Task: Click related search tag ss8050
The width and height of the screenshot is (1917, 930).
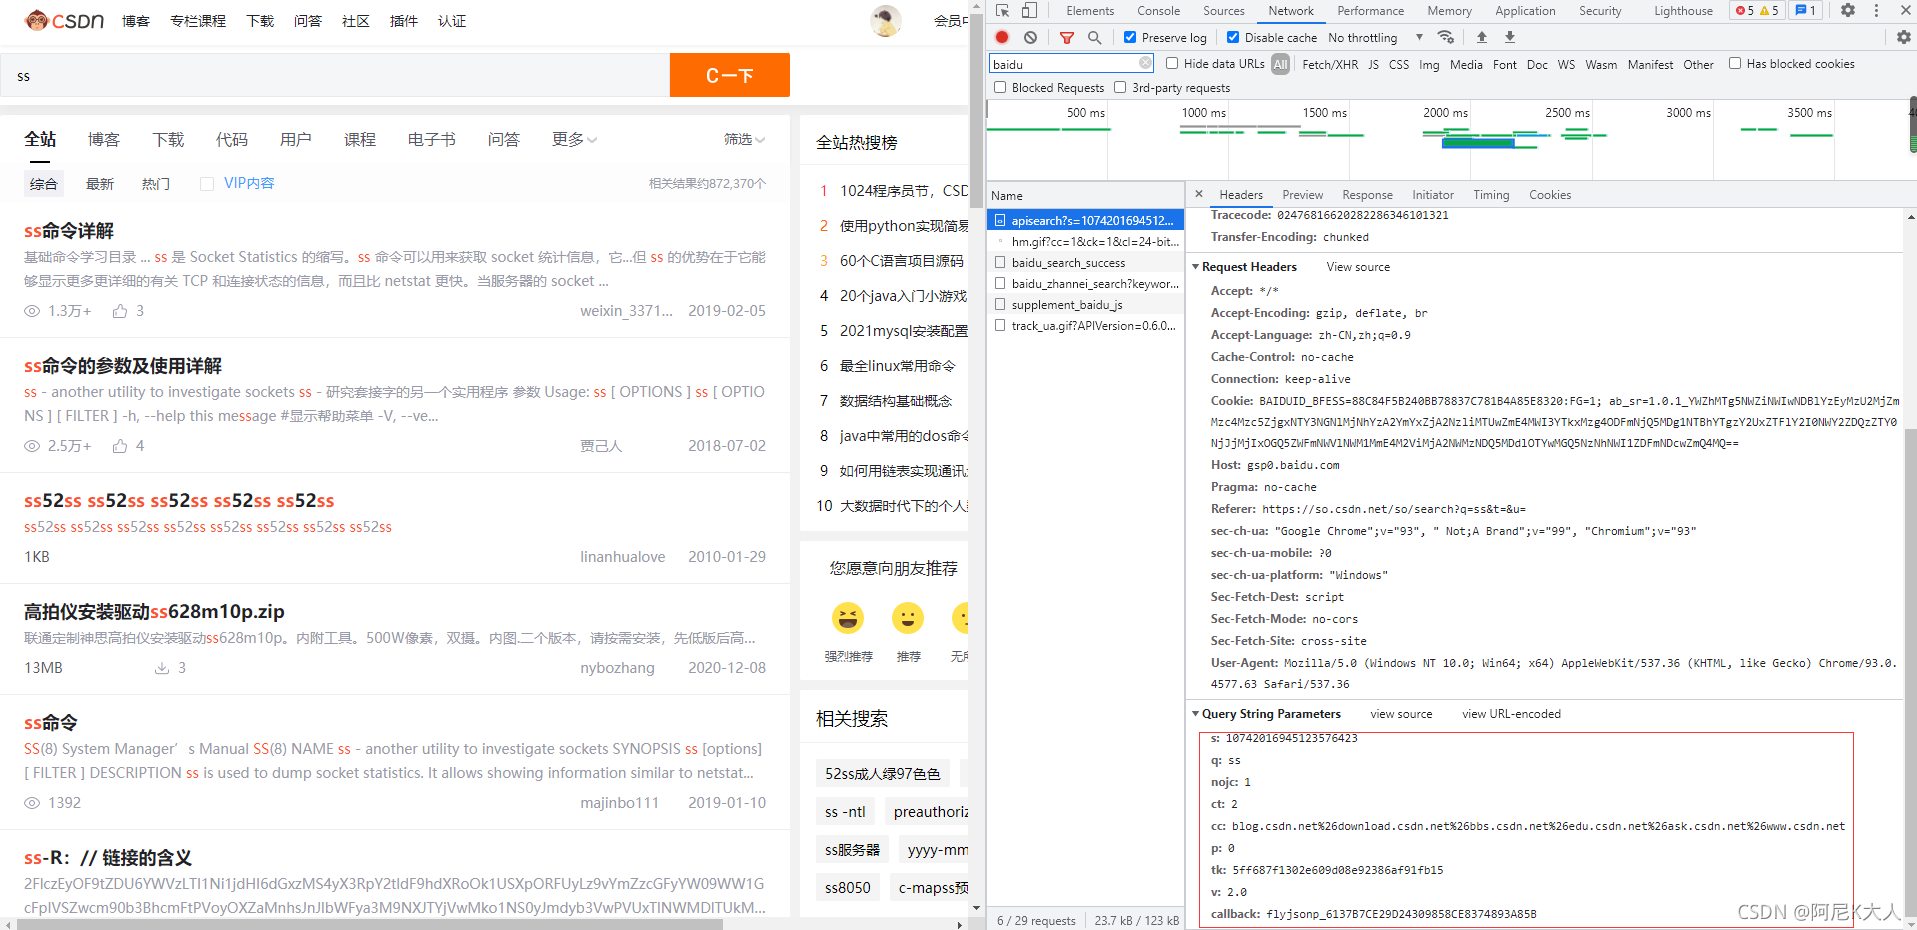Action: click(x=848, y=887)
